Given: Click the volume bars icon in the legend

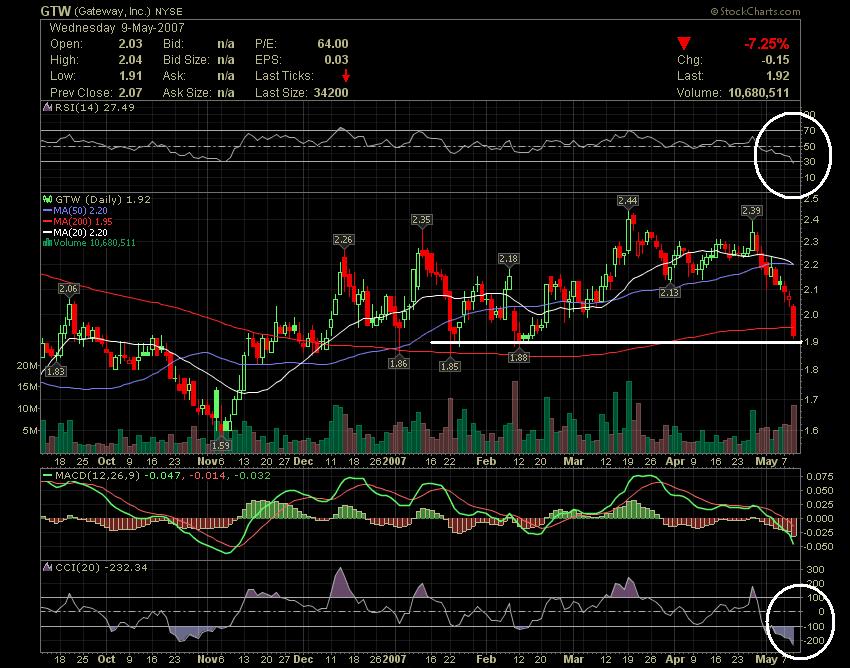Looking at the screenshot, I should (x=48, y=243).
